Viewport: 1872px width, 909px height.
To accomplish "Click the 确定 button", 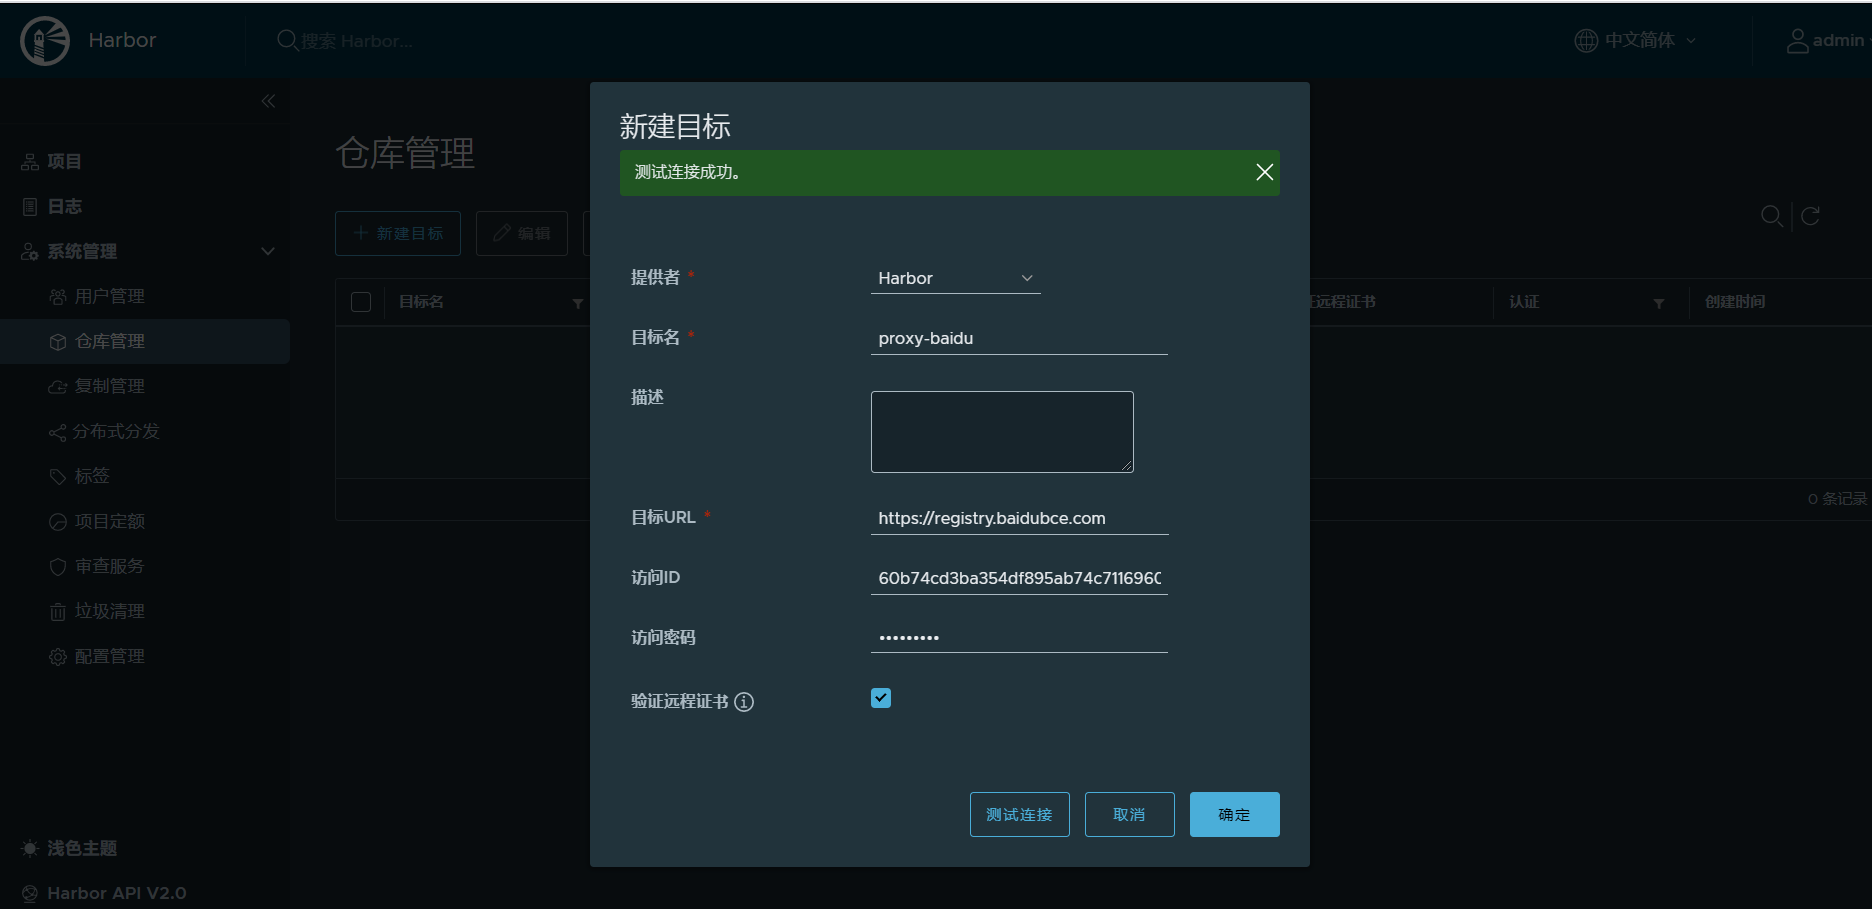I will click(x=1234, y=814).
